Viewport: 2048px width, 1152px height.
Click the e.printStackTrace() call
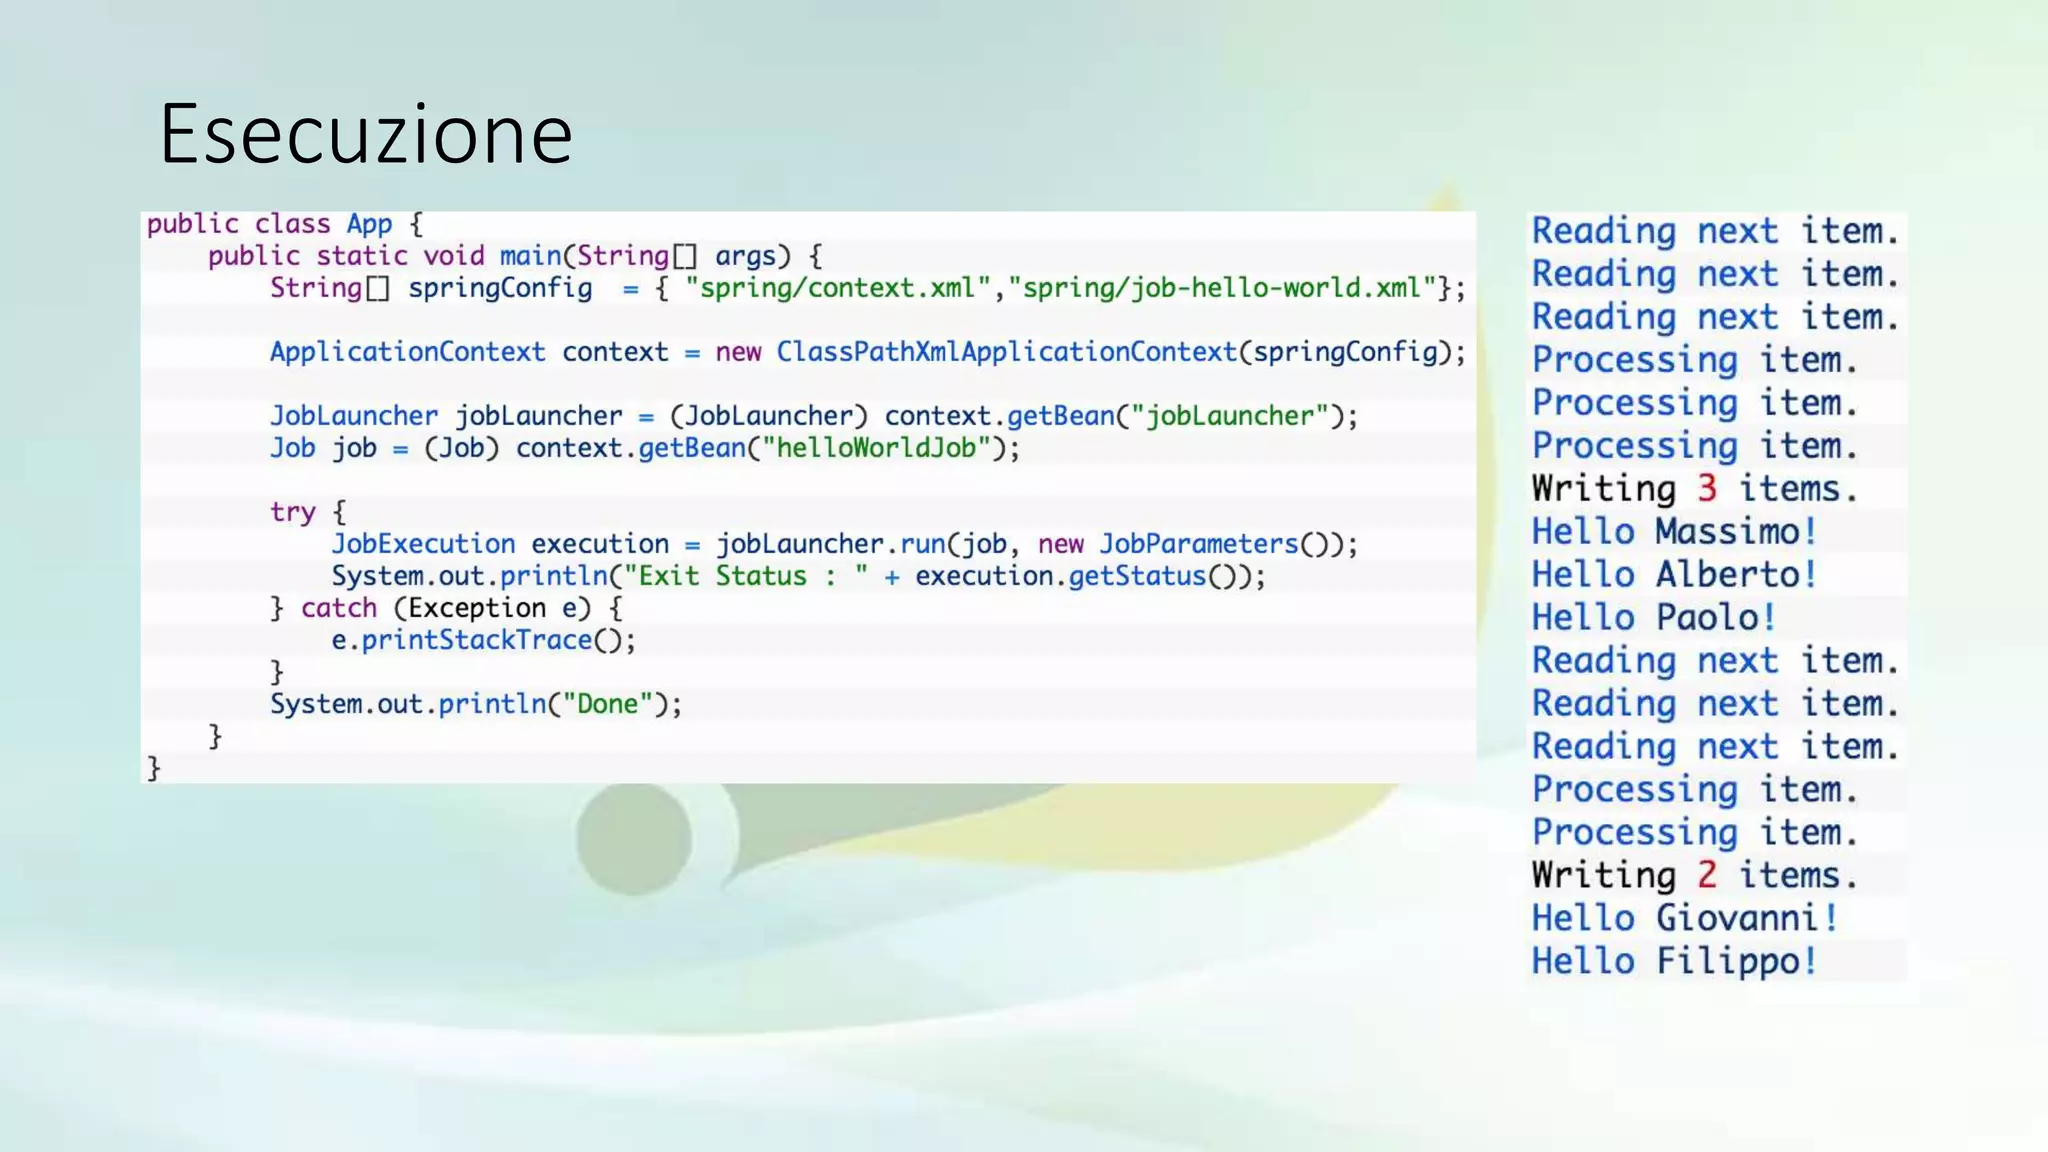coord(483,640)
